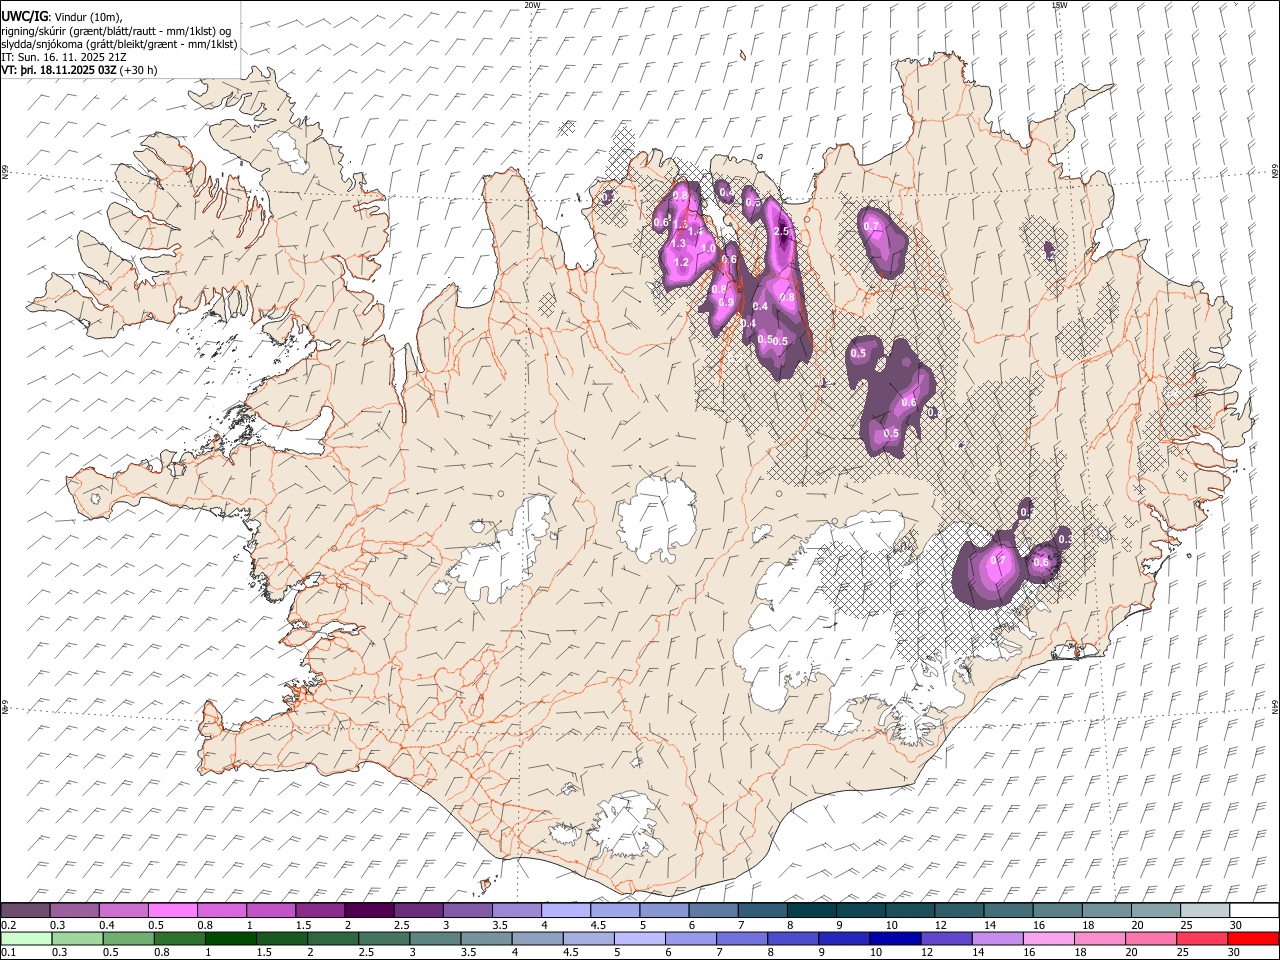Image resolution: width=1280 pixels, height=960 pixels.
Task: Click the palest green 0.1 rain legend swatch
Action: click(26, 938)
